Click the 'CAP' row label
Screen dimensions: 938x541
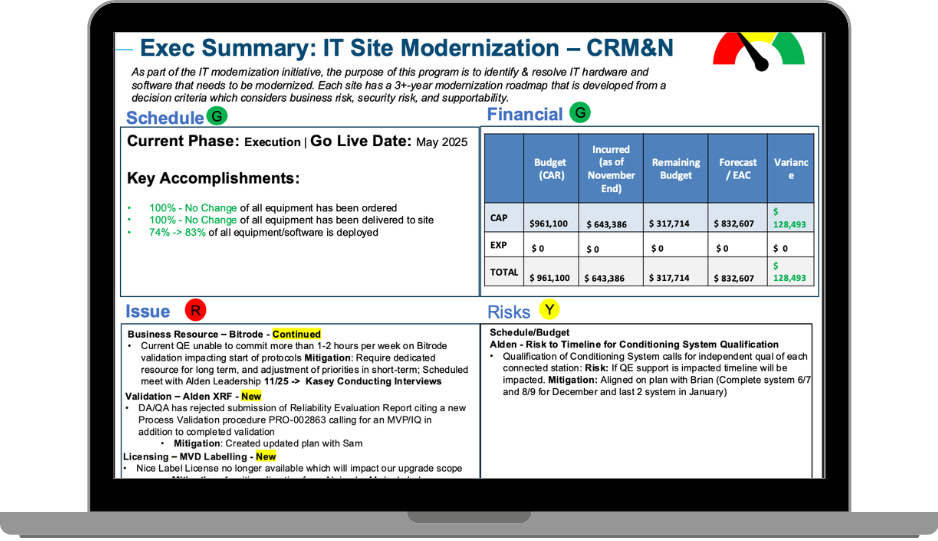499,218
